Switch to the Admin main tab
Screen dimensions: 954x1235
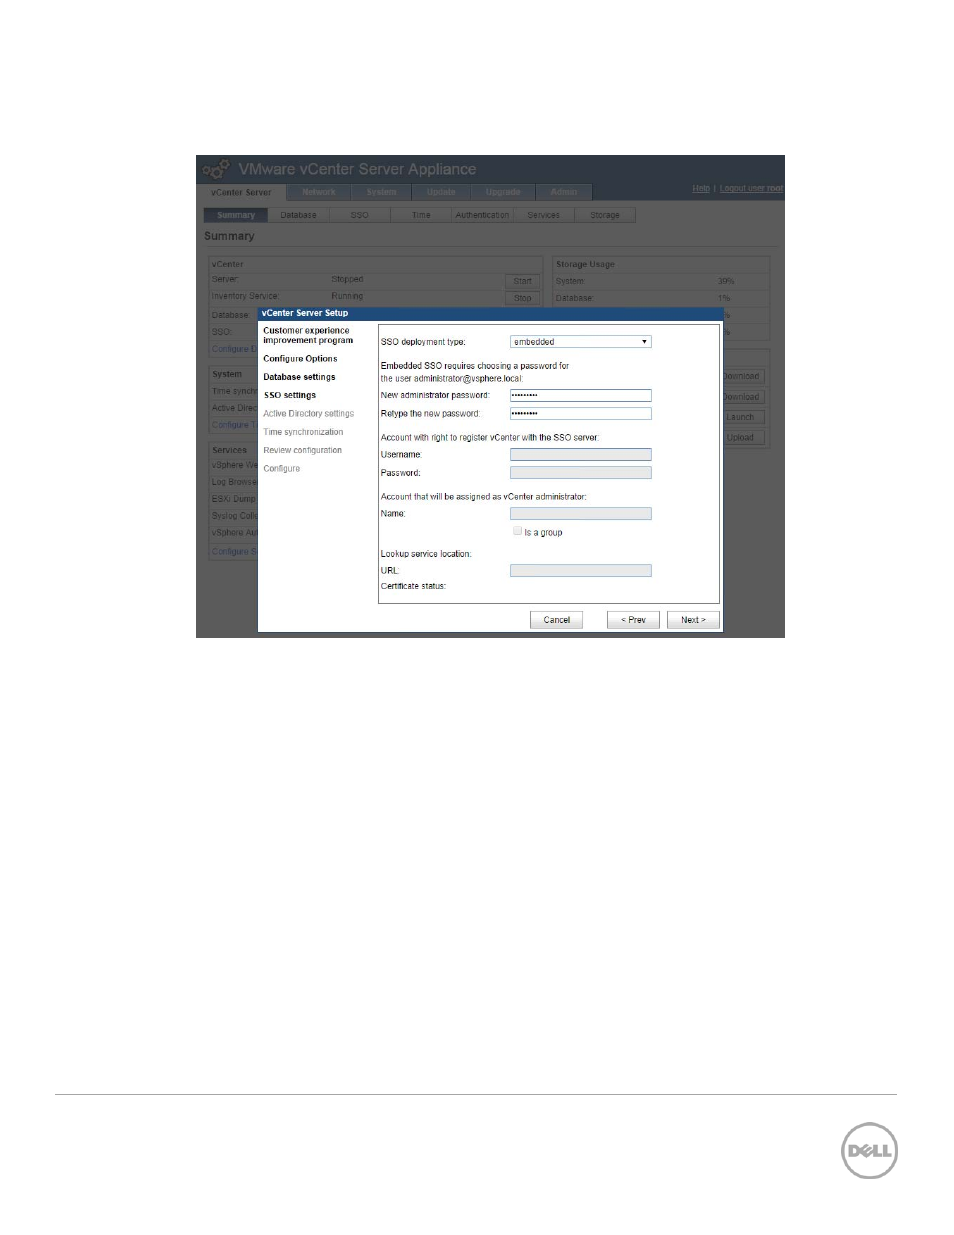(564, 192)
